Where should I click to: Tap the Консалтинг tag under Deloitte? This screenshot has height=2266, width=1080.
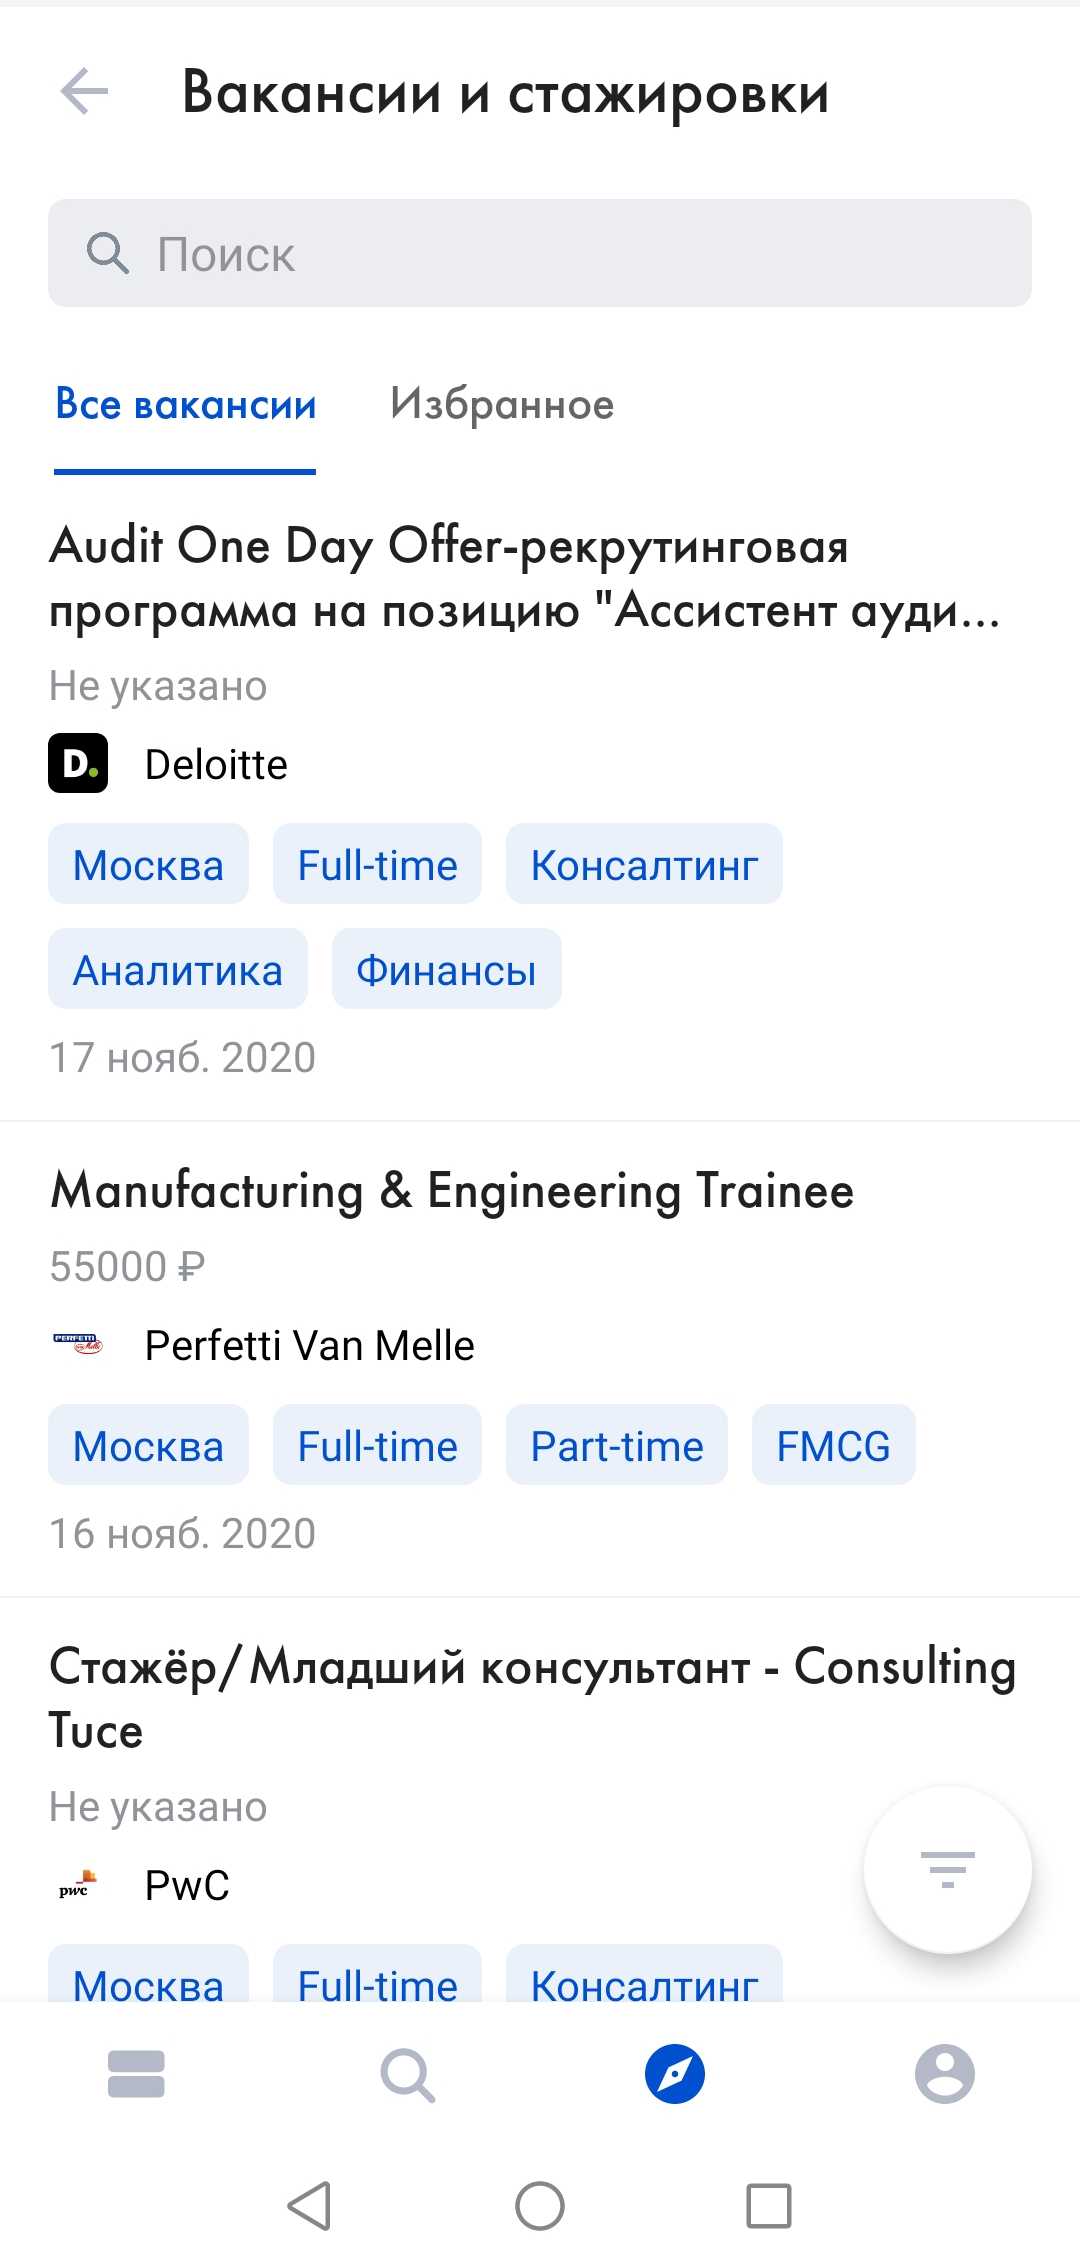(x=644, y=865)
